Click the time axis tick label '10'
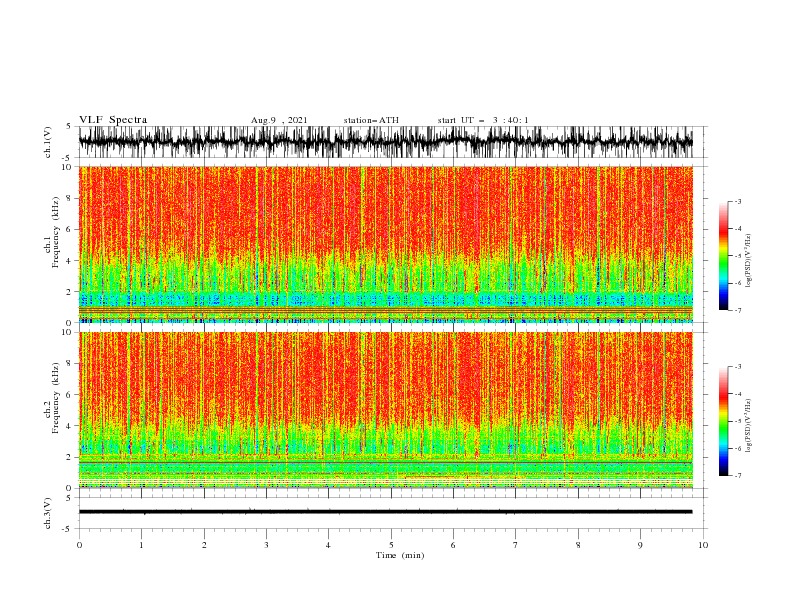Screen dimensions: 792x612 click(703, 545)
